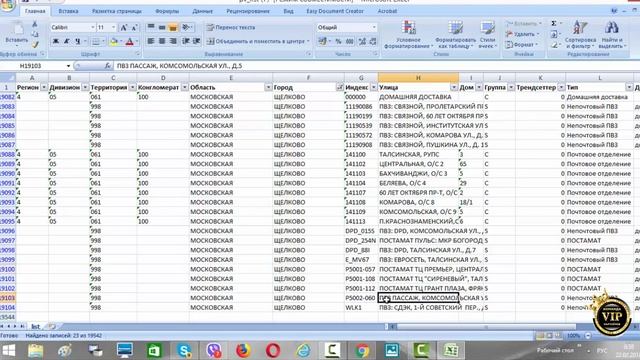Open the active Город filter dropdown

340,87
